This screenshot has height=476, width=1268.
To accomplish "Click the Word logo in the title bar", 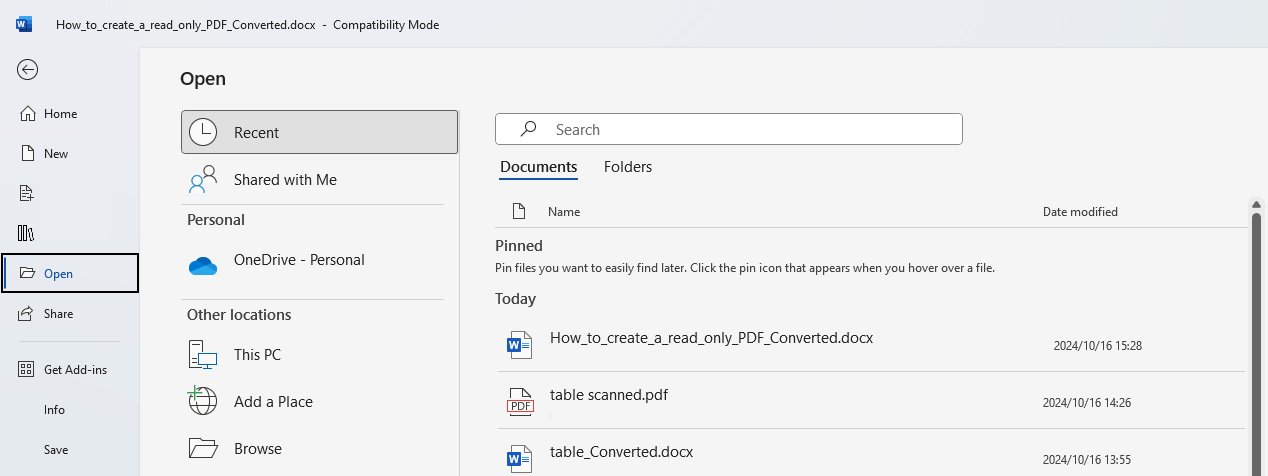I will pyautogui.click(x=24, y=24).
